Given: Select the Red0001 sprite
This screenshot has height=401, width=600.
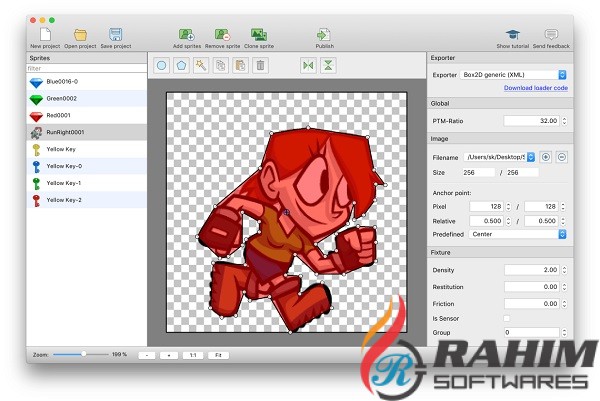Looking at the screenshot, I should coord(87,116).
